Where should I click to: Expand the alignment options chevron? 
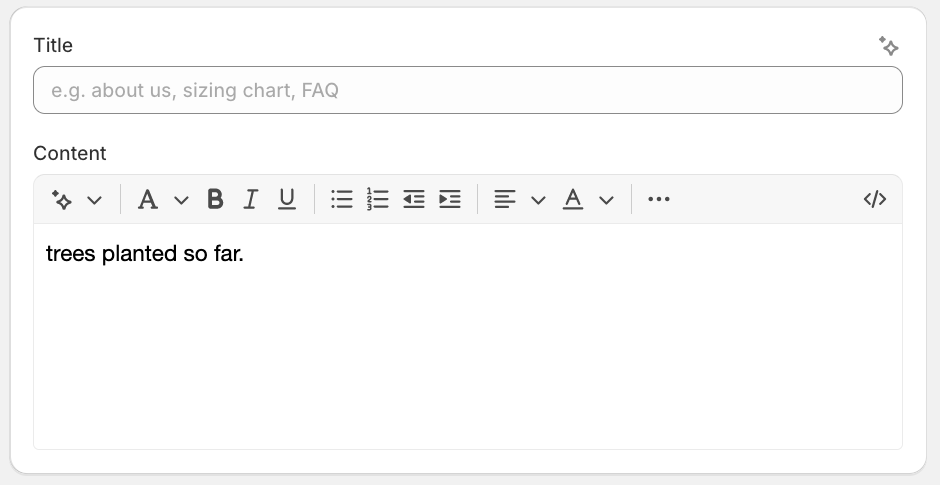point(538,200)
